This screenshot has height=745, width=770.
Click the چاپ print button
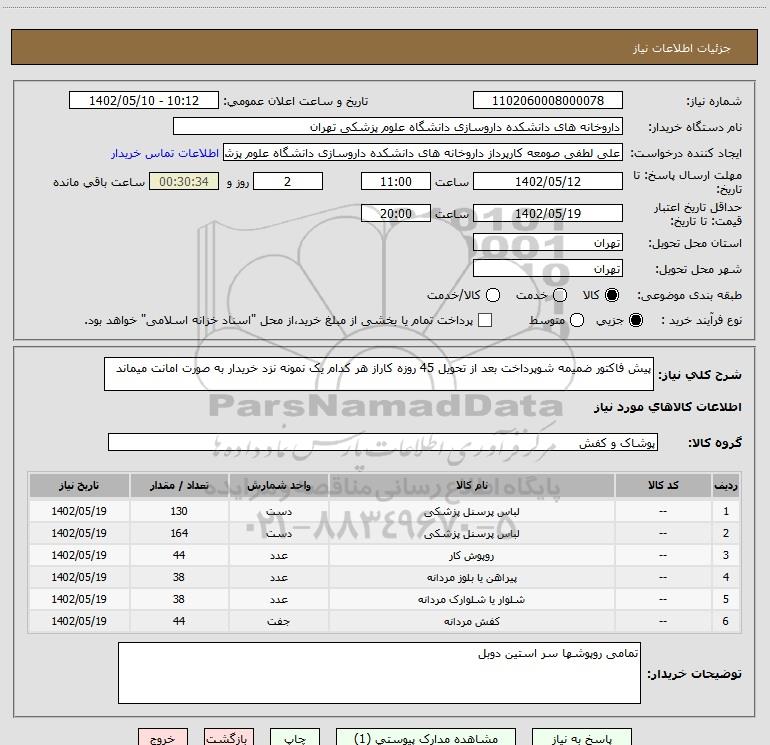coord(295,738)
